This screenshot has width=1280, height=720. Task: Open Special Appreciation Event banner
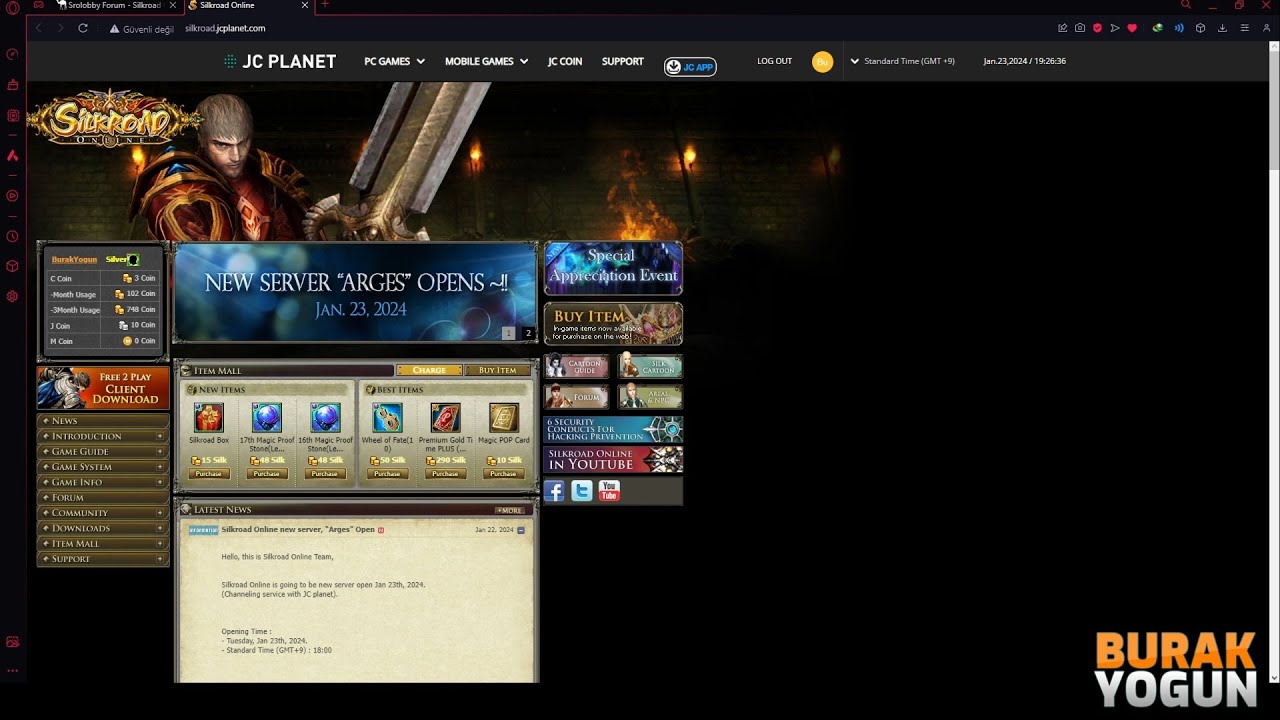coord(613,268)
